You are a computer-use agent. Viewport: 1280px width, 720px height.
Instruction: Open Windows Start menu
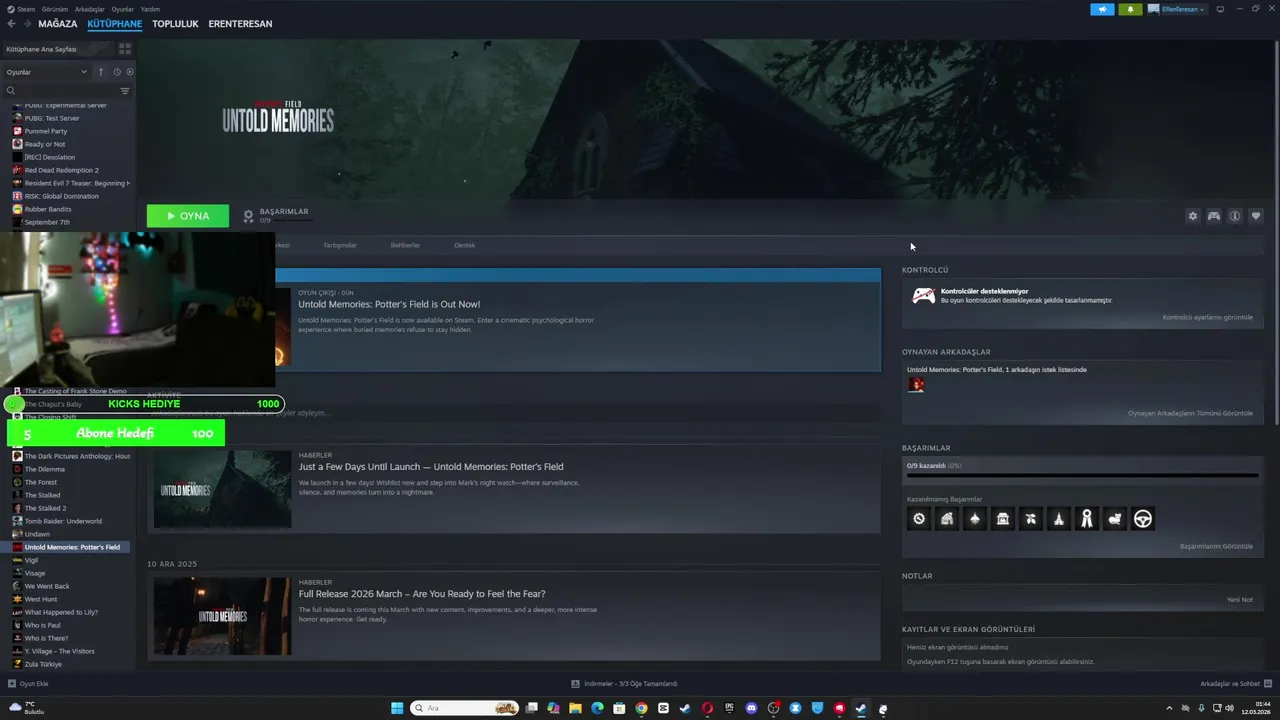pos(397,708)
